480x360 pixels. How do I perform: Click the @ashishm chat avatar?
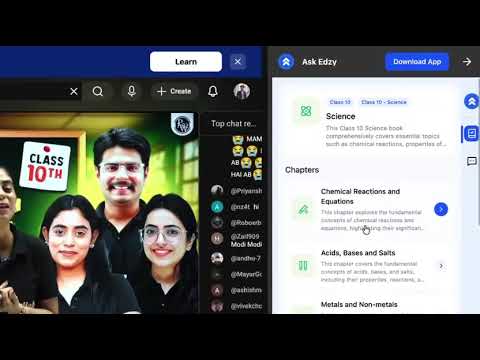pos(217,290)
